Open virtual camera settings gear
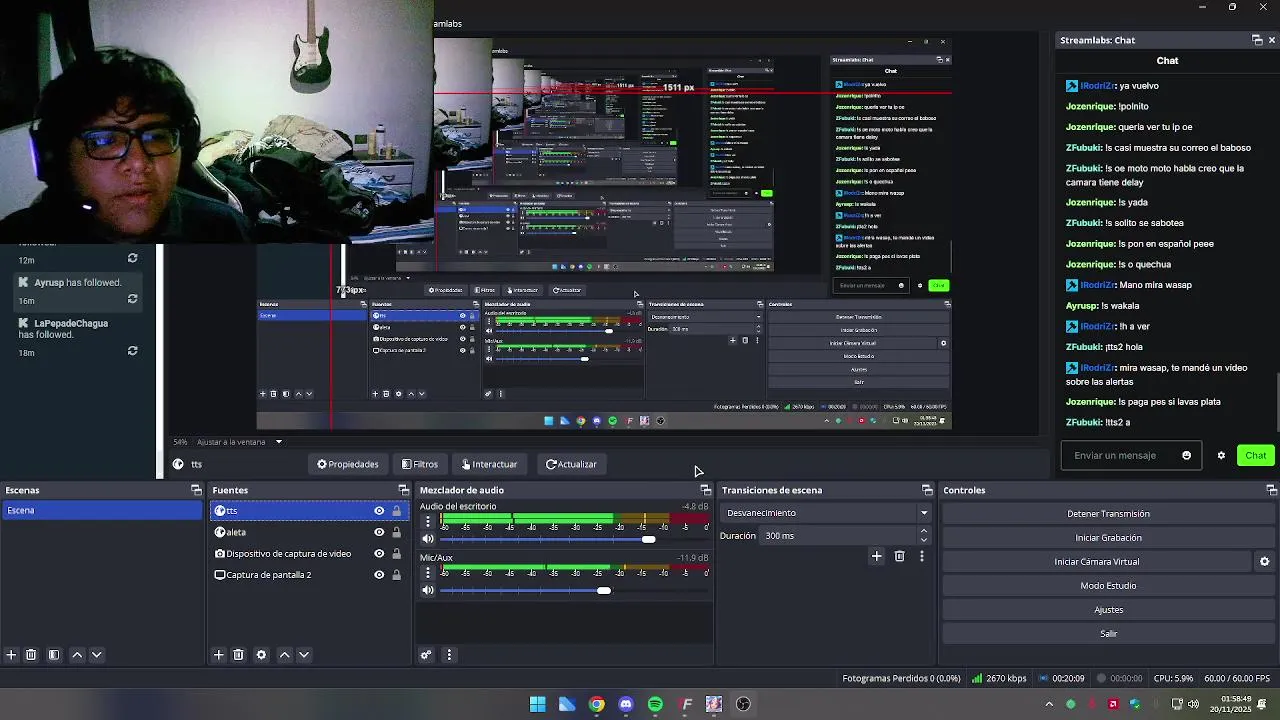 [x=1264, y=562]
